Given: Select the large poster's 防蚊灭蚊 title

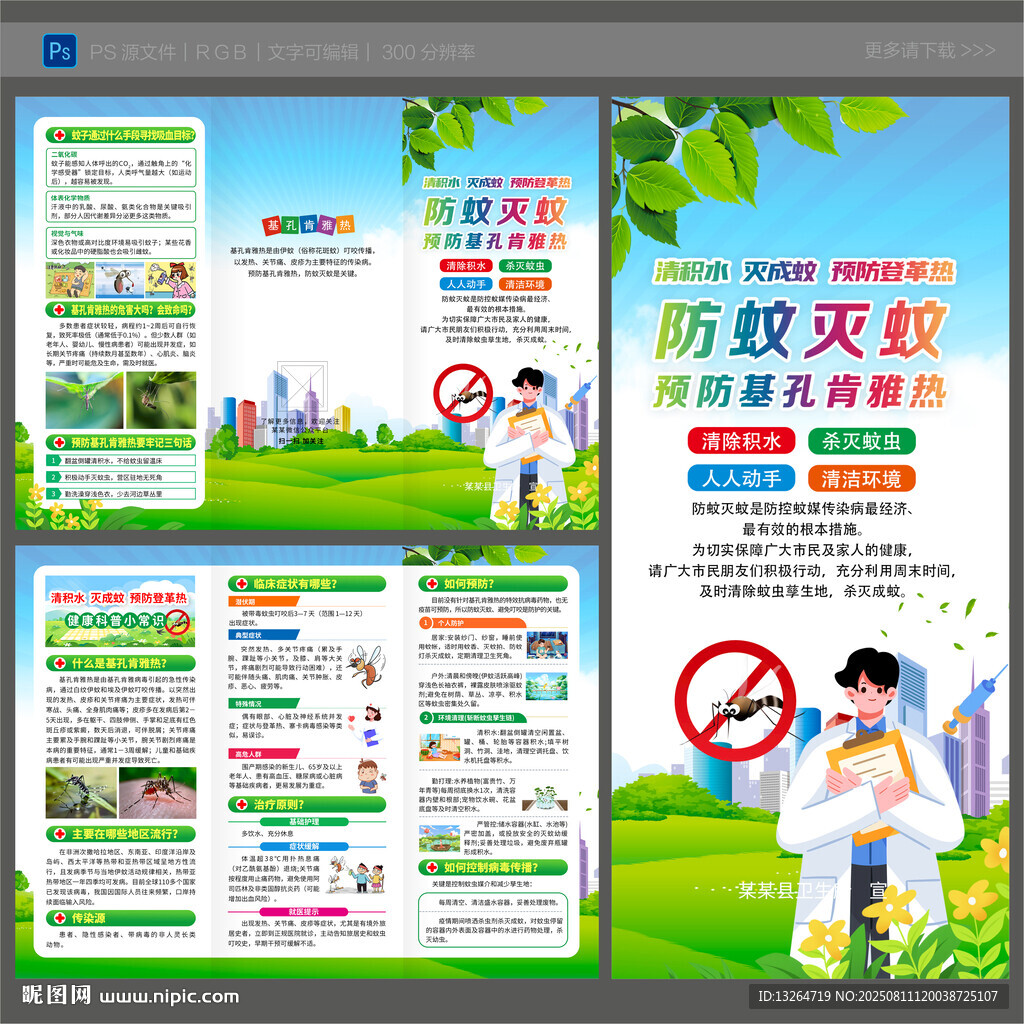Looking at the screenshot, I should click(x=801, y=330).
